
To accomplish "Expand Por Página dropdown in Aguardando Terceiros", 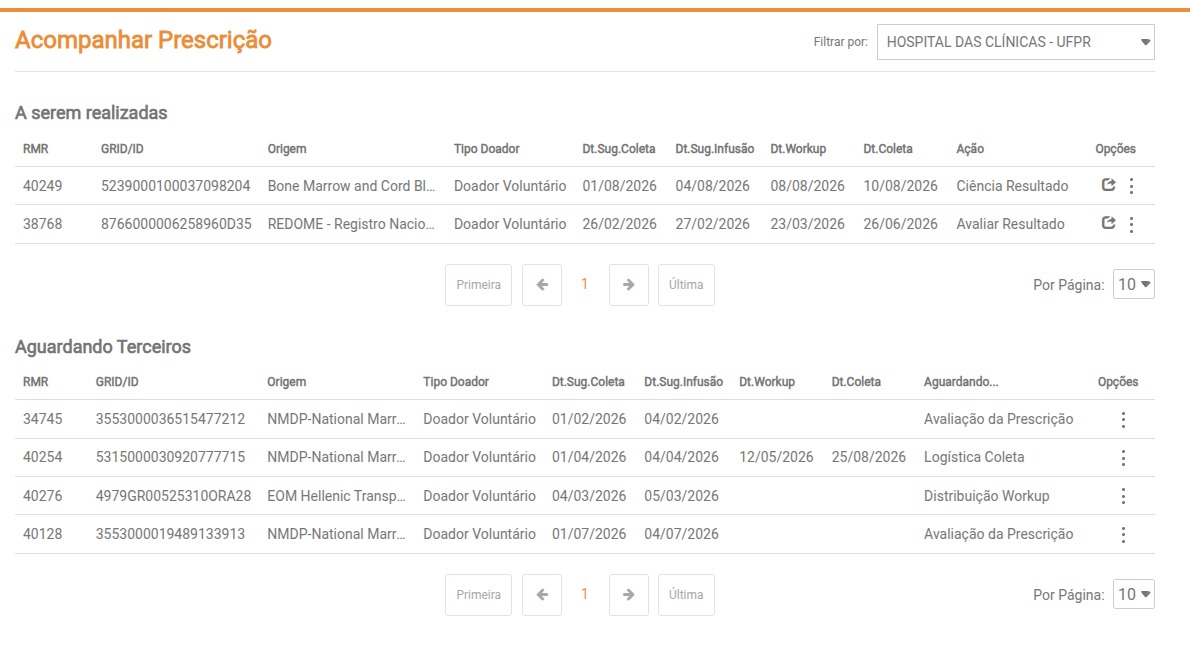I will click(x=1134, y=595).
